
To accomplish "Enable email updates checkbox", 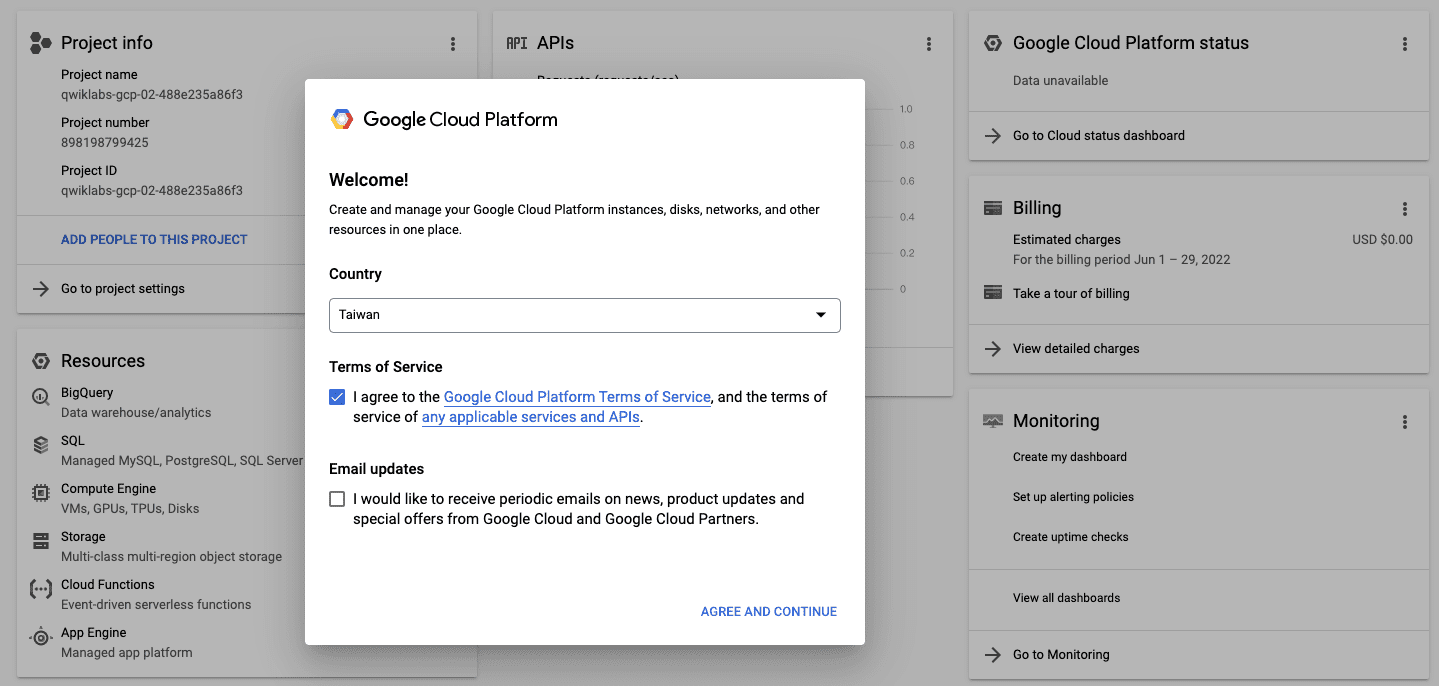I will pos(337,499).
